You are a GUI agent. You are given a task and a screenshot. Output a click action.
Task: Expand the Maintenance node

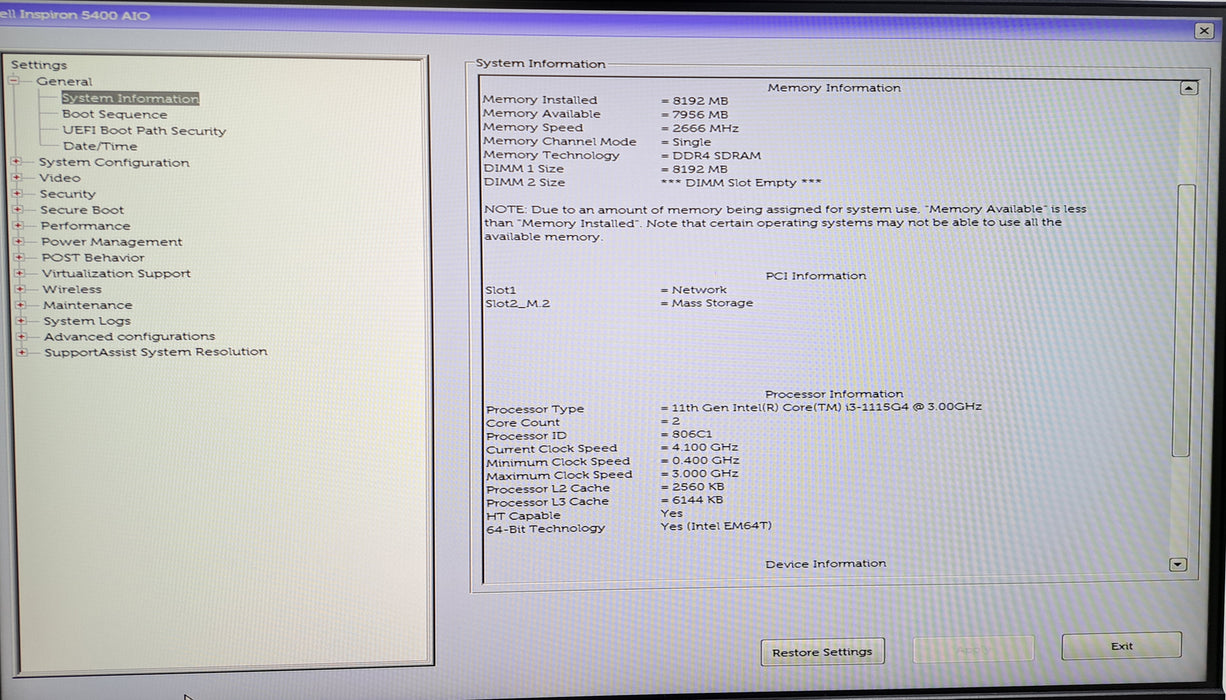click(20, 305)
